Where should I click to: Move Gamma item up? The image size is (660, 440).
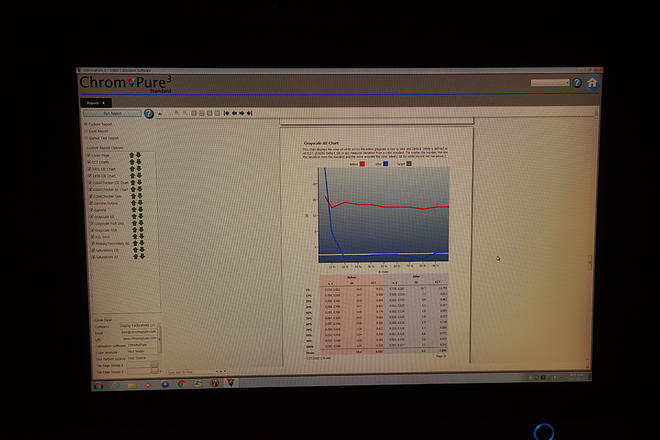[134, 210]
